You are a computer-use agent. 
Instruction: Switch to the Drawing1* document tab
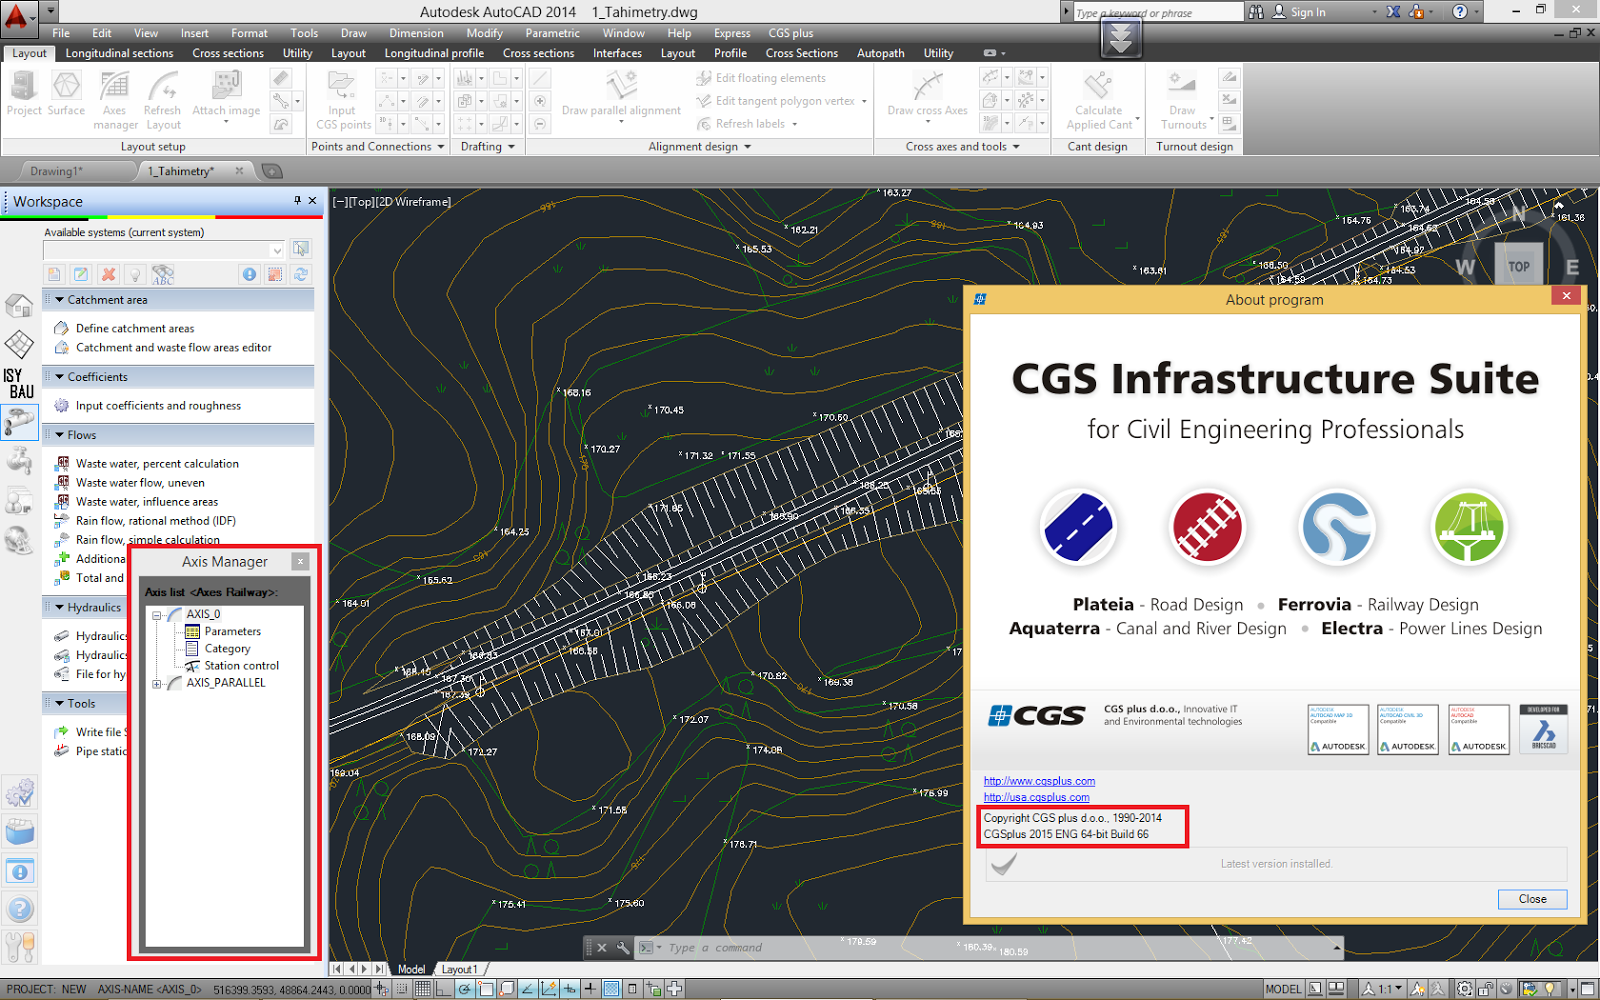coord(57,171)
